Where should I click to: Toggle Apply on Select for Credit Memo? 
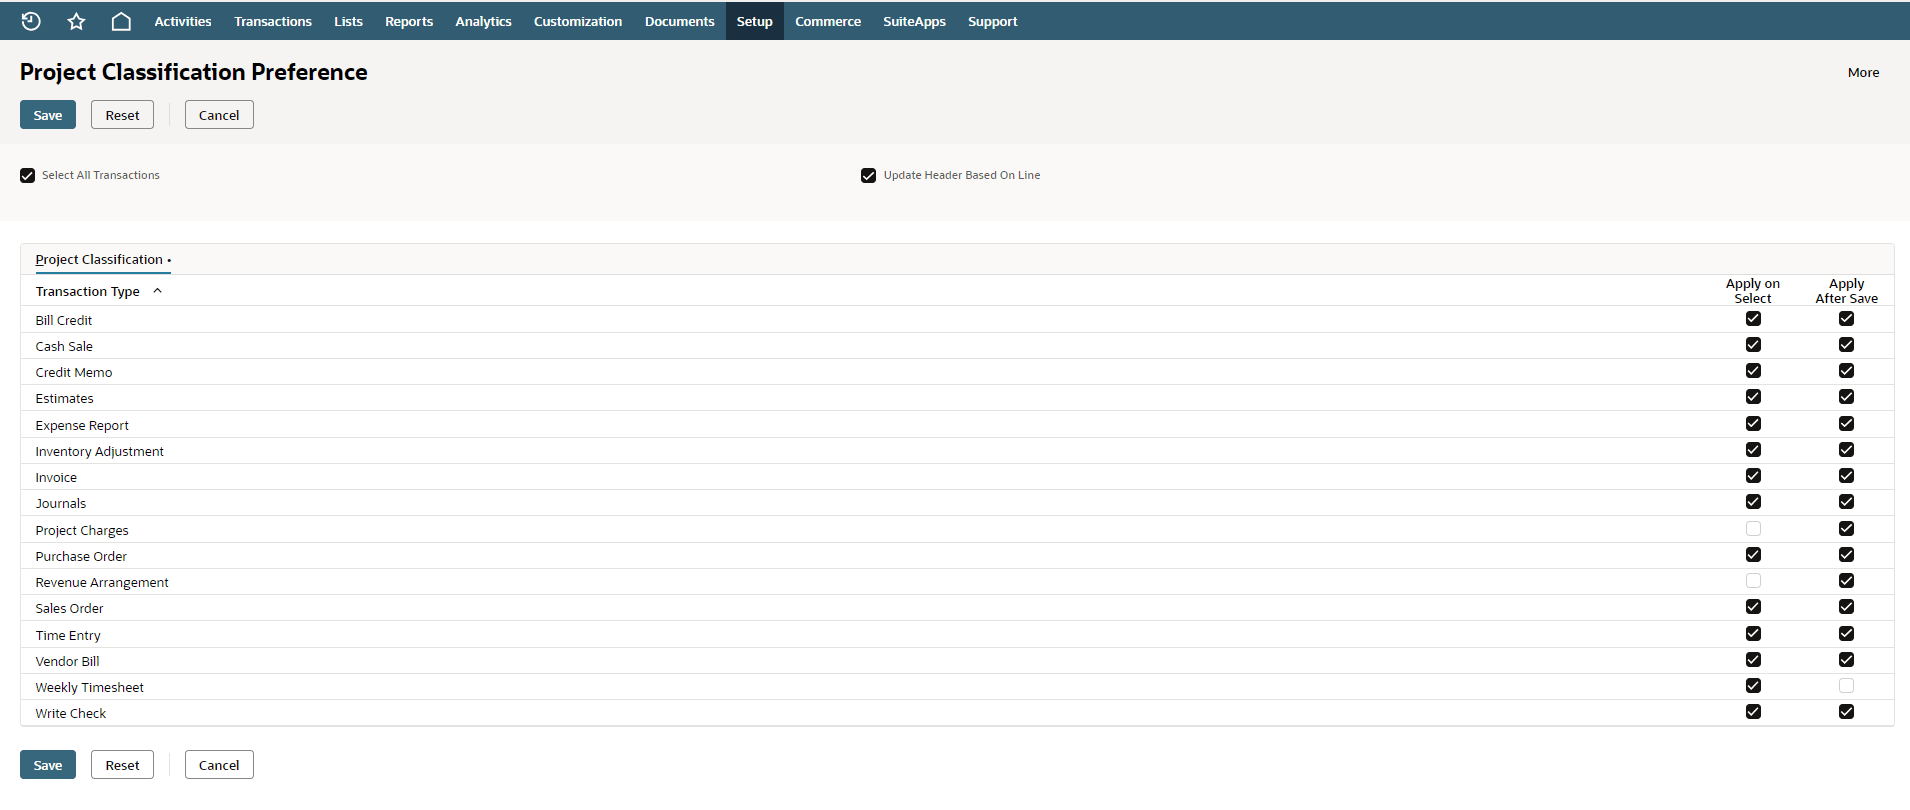pos(1753,371)
